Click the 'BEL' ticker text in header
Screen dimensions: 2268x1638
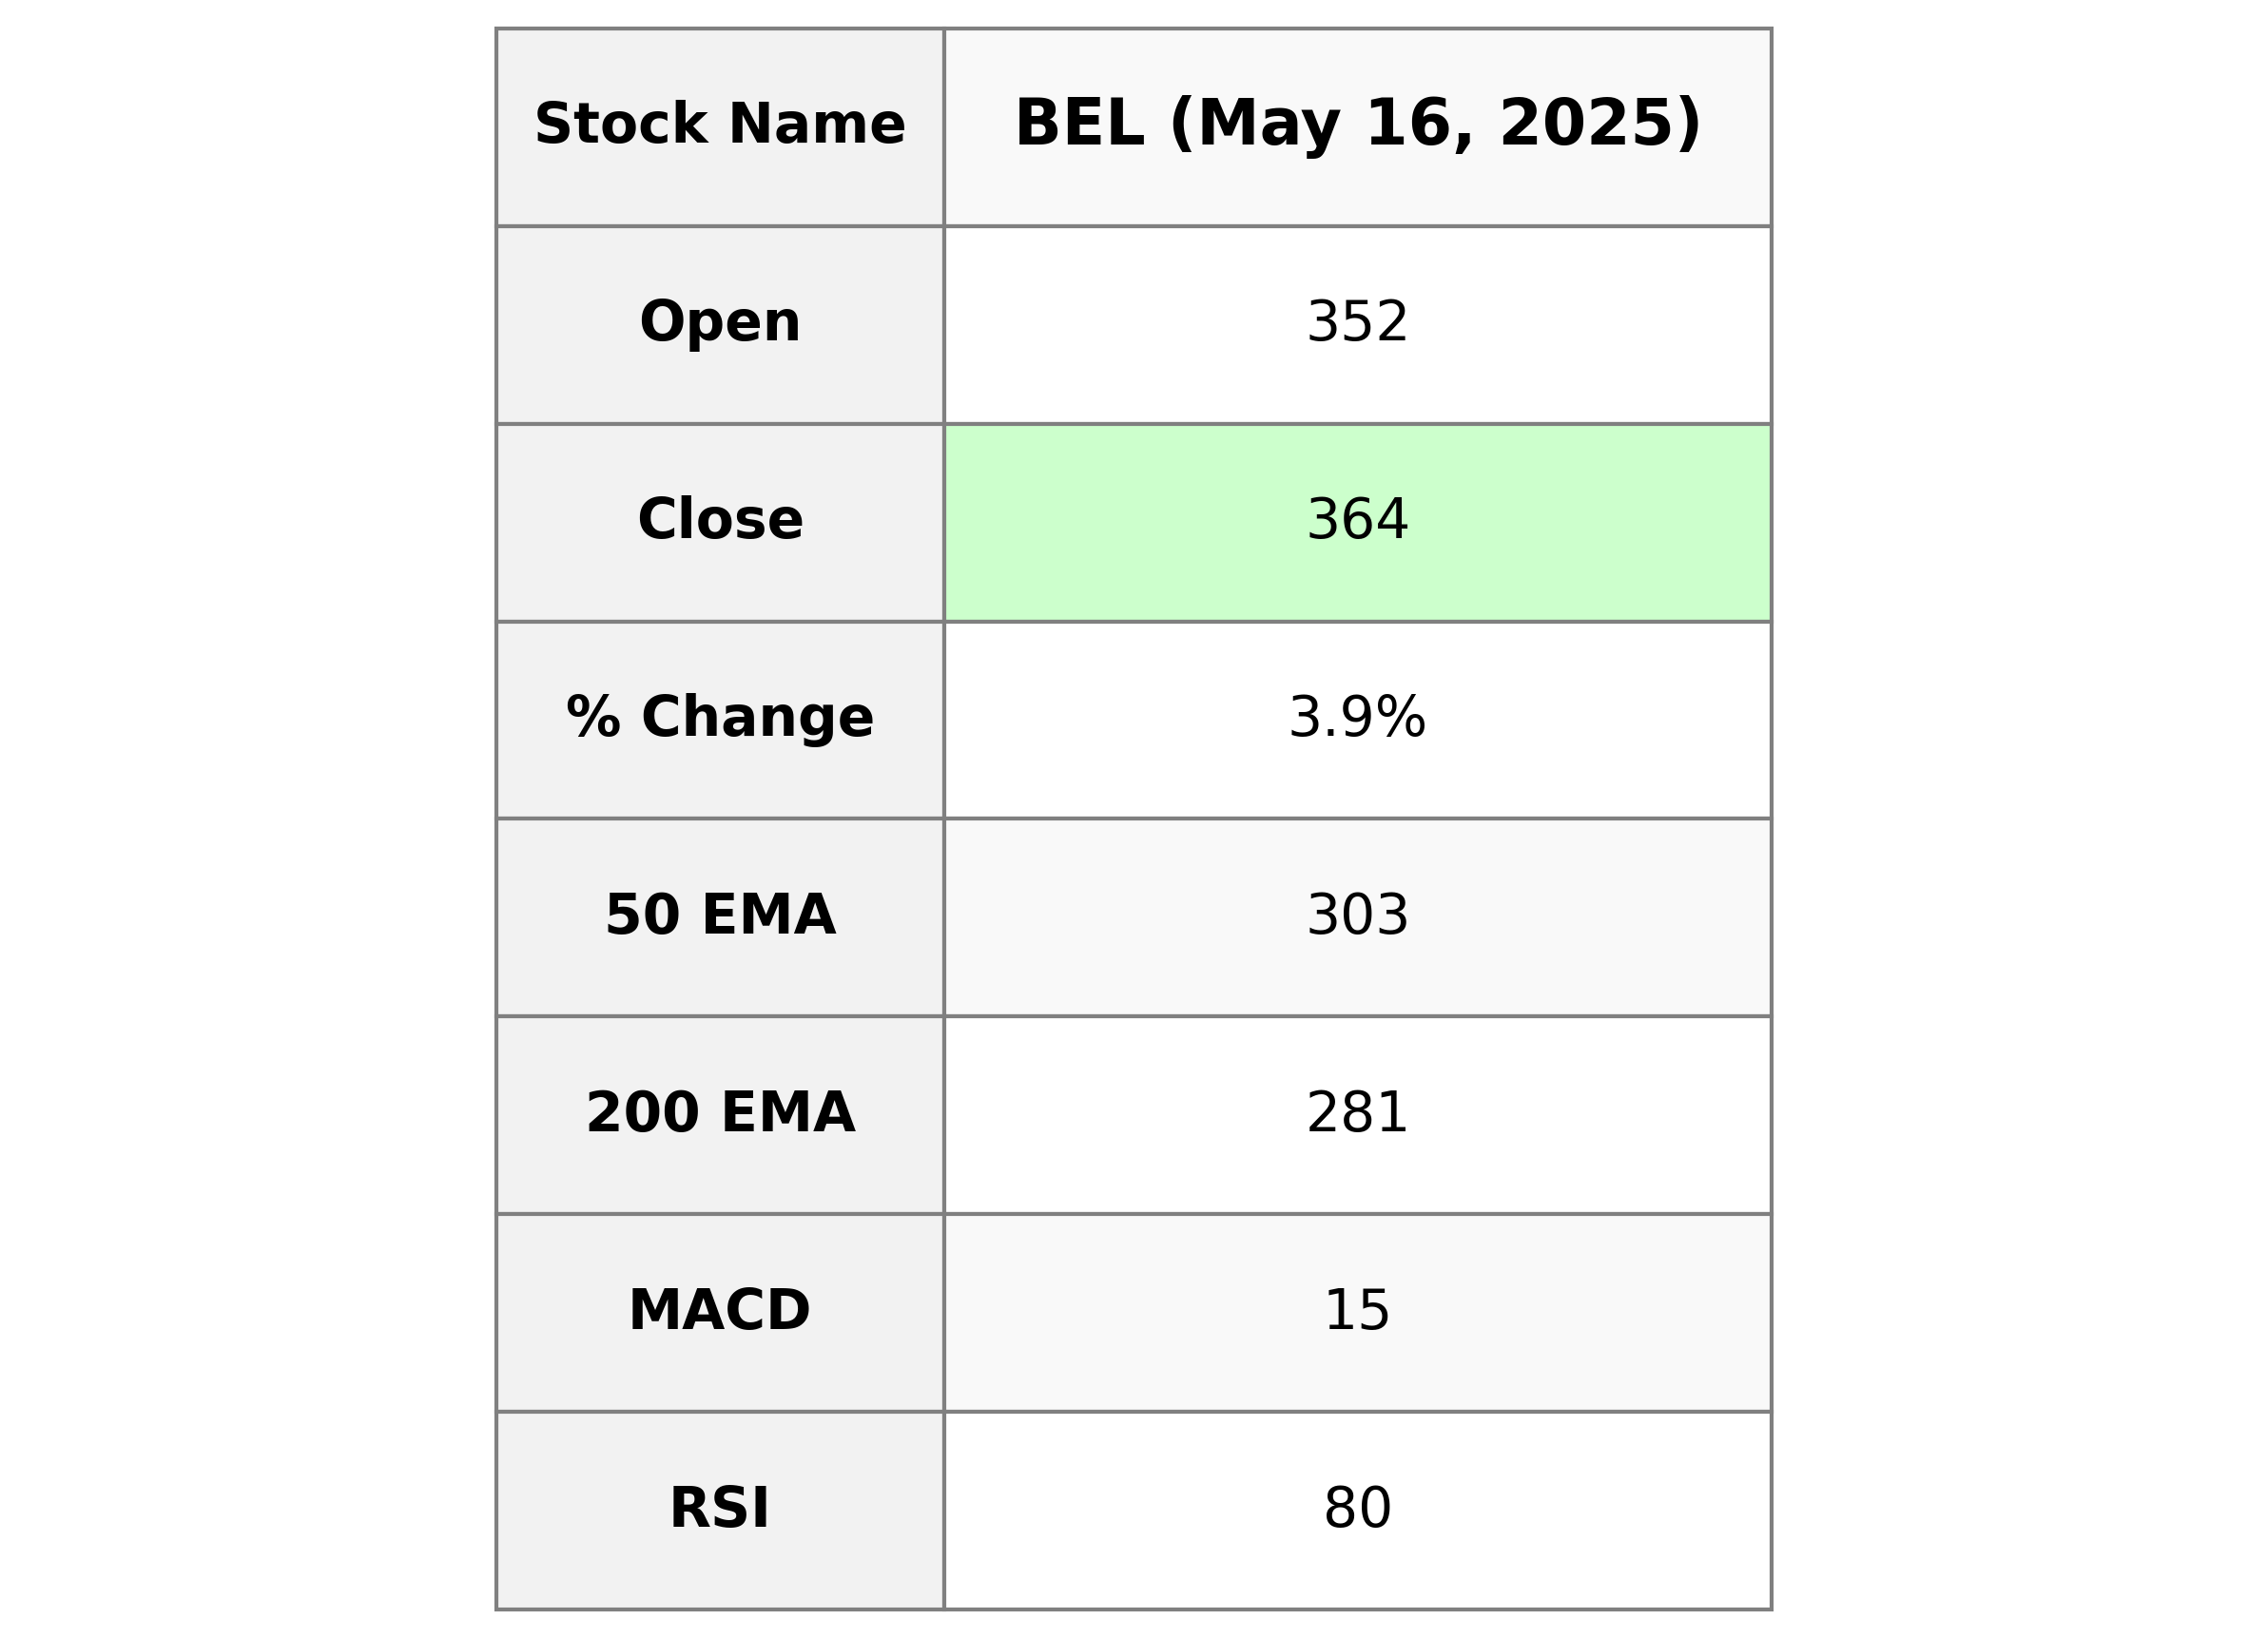[1078, 125]
